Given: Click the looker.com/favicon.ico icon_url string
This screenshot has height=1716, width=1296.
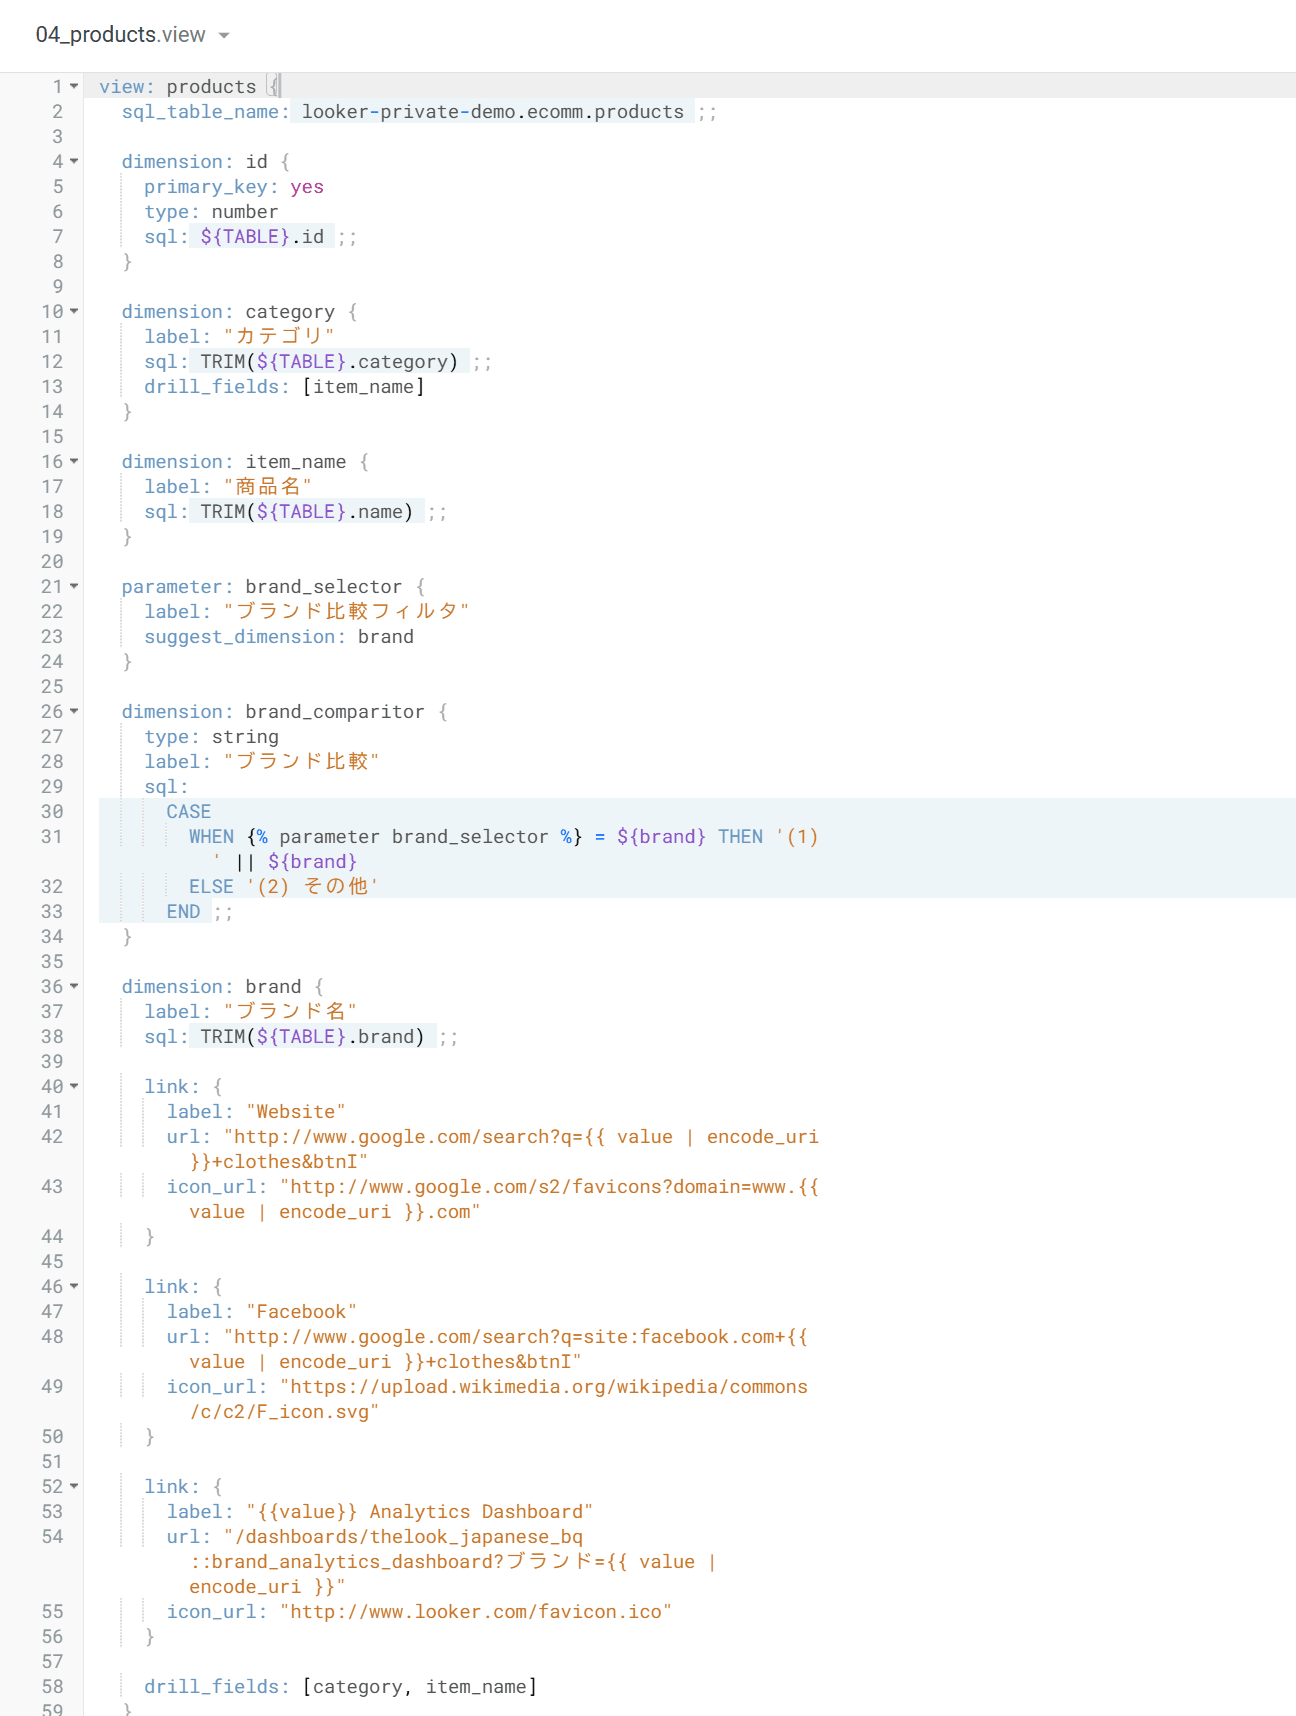Looking at the screenshot, I should click(x=476, y=1612).
